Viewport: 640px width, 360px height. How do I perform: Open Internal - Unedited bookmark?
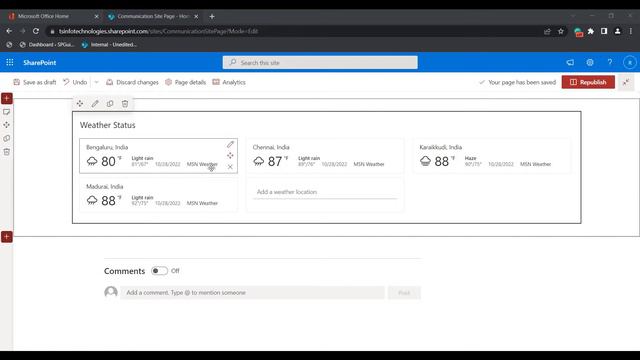109,44
